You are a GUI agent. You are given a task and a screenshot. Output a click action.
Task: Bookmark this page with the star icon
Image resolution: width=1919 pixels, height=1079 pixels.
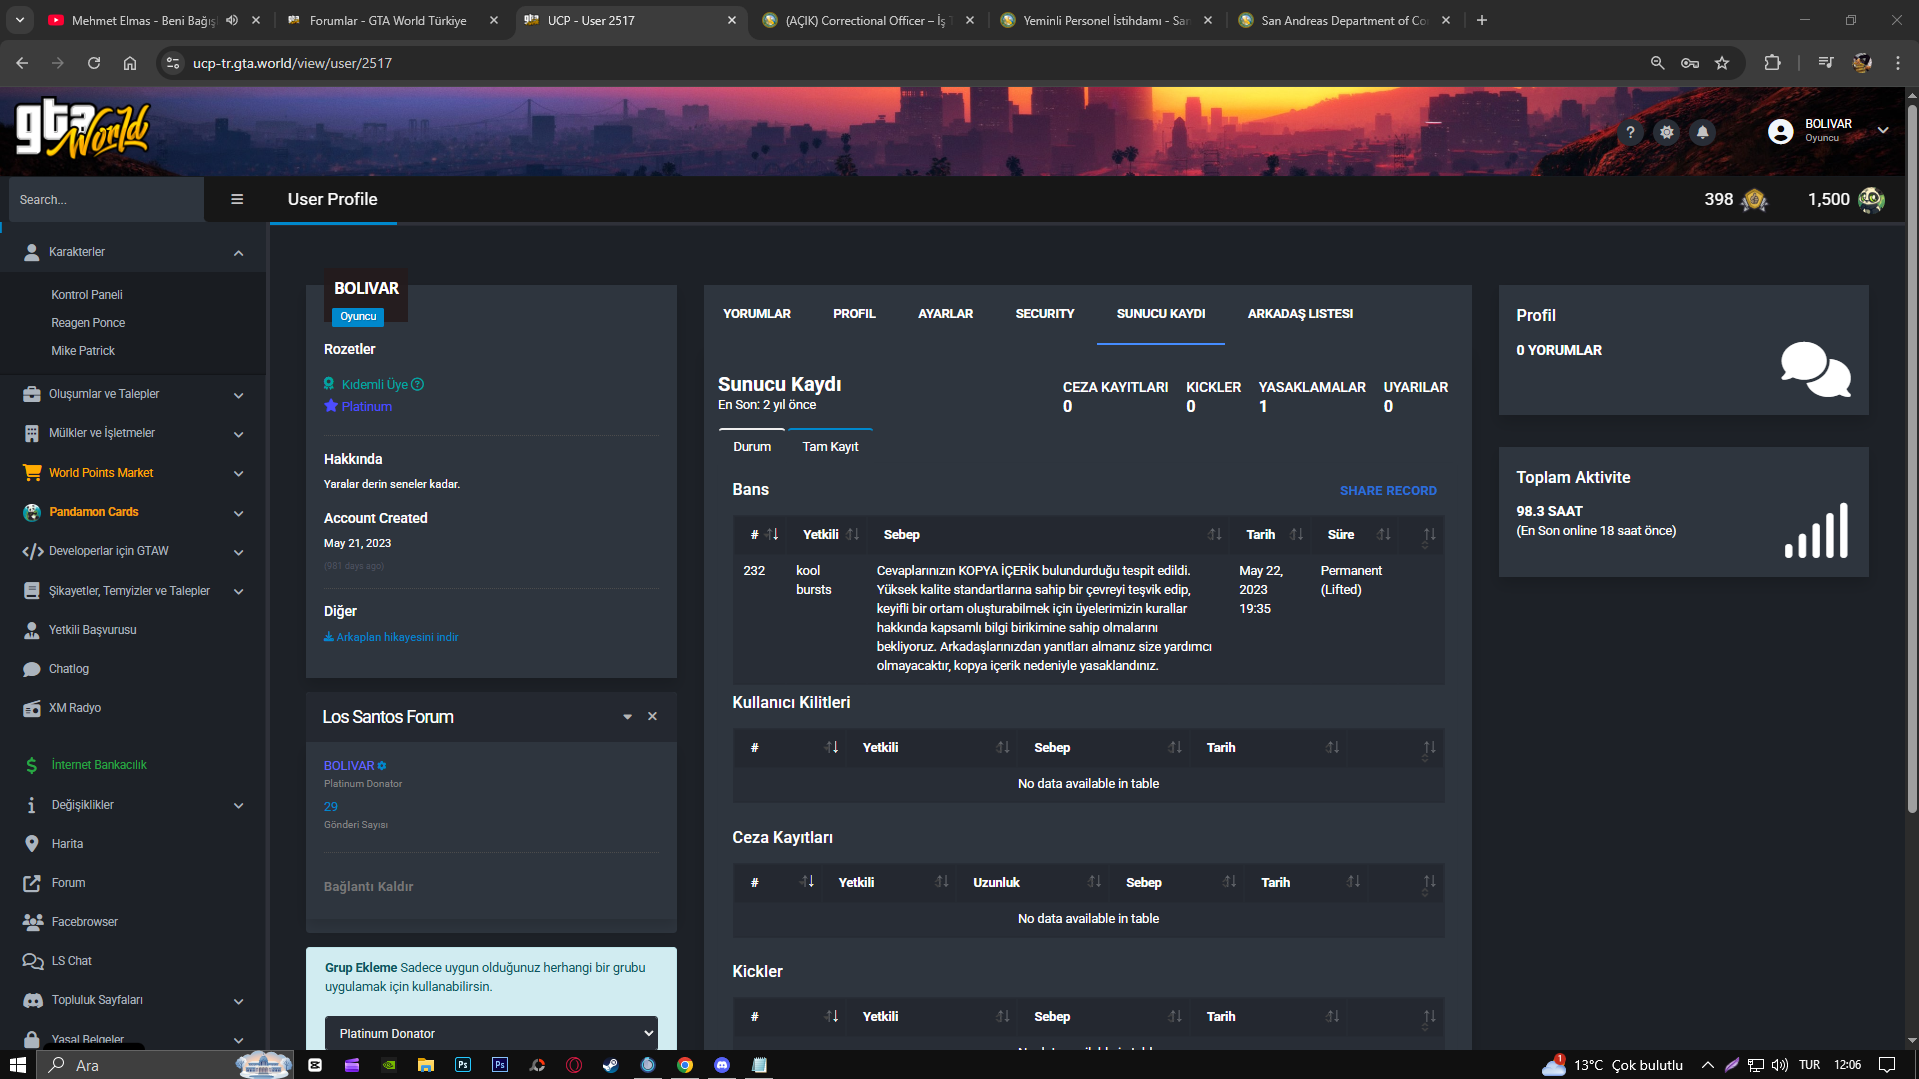pyautogui.click(x=1722, y=63)
